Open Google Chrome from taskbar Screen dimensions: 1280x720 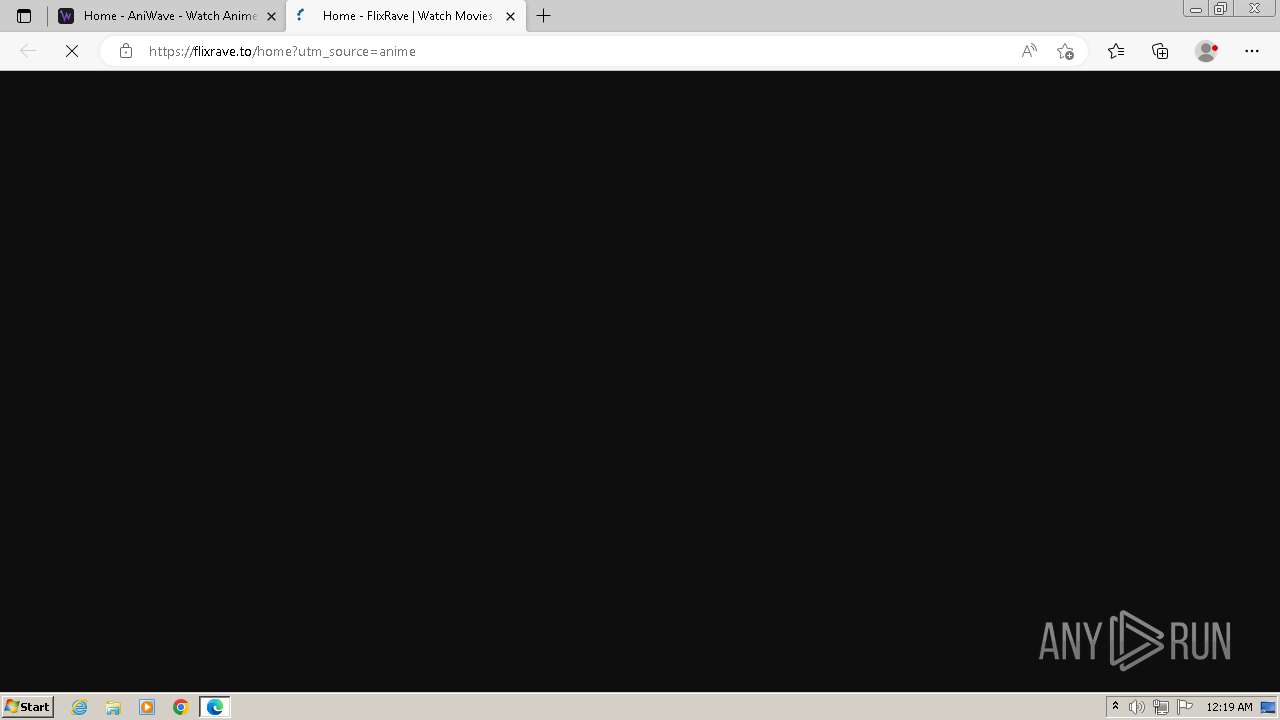181,707
